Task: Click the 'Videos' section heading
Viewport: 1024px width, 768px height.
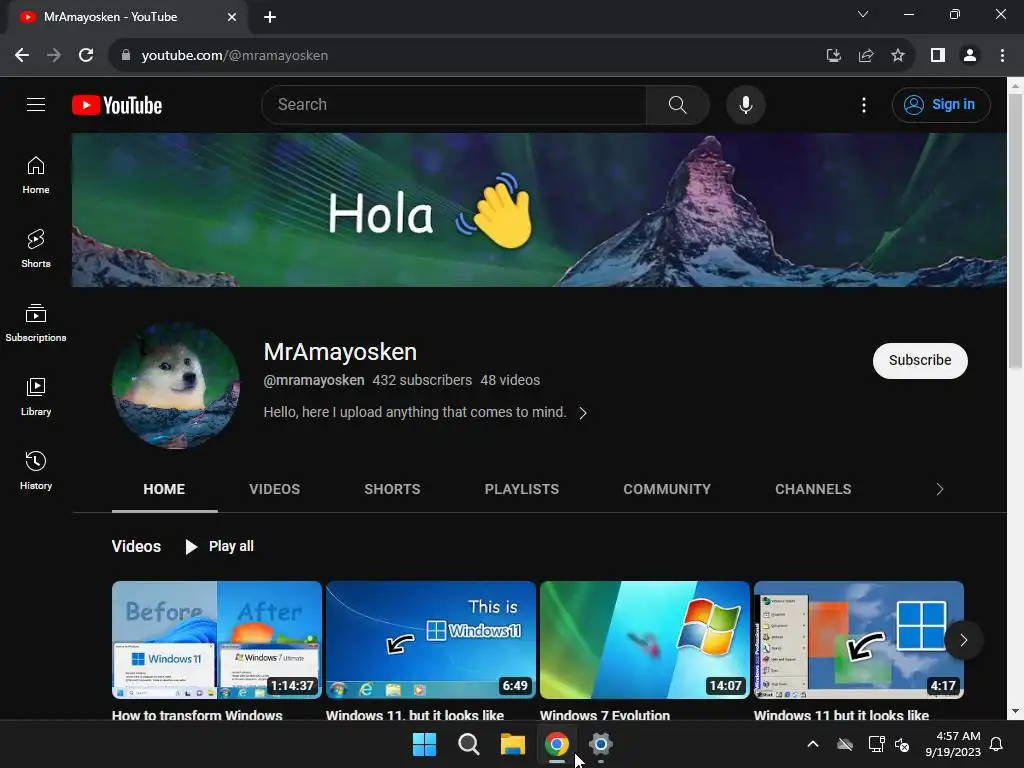Action: (x=136, y=547)
